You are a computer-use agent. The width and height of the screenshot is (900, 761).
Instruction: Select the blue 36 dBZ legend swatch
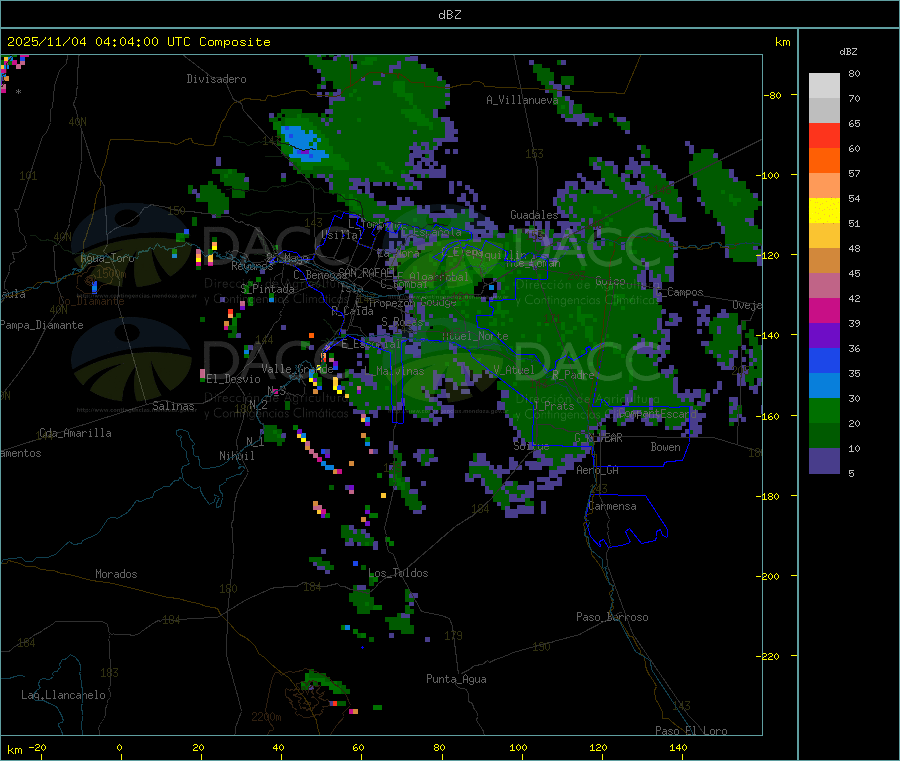click(x=824, y=360)
